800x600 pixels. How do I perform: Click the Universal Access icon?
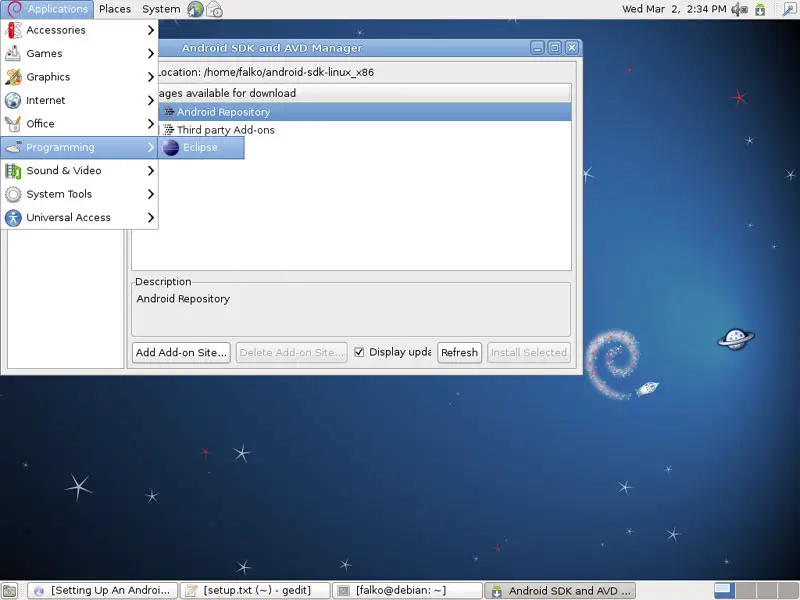tap(13, 218)
